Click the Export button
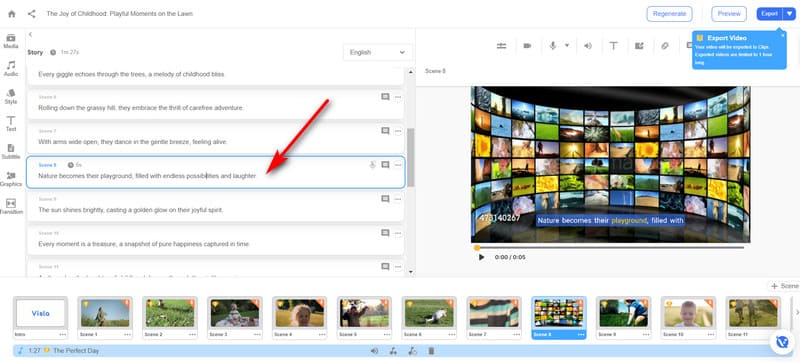This screenshot has height=362, width=800. tap(769, 14)
